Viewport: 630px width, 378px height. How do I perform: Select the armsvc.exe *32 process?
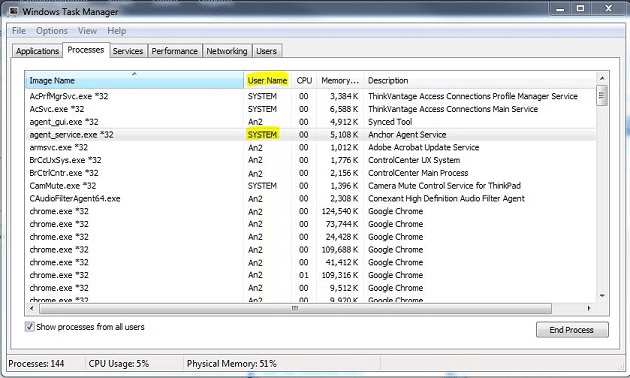tap(310, 147)
